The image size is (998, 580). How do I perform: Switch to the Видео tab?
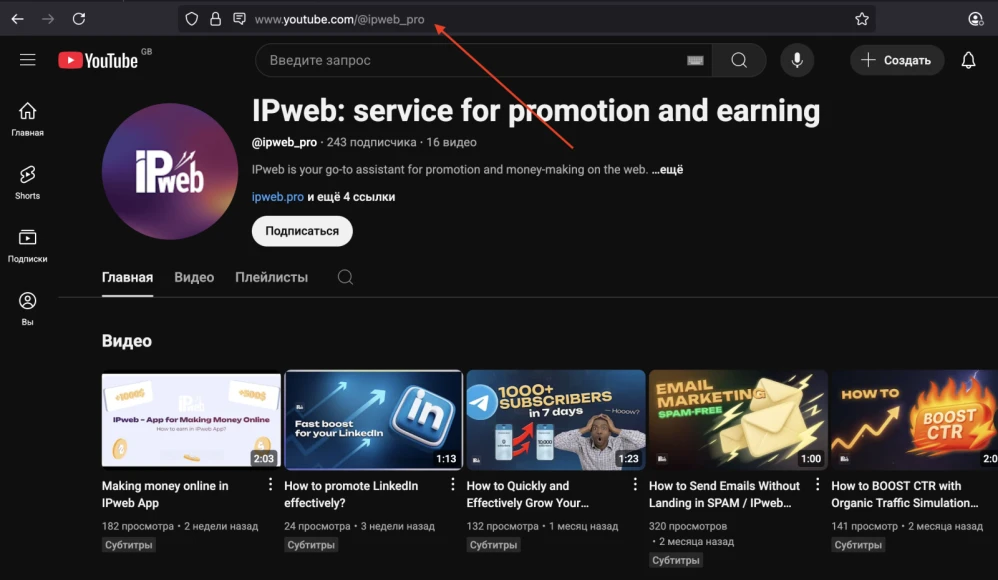[x=193, y=277]
